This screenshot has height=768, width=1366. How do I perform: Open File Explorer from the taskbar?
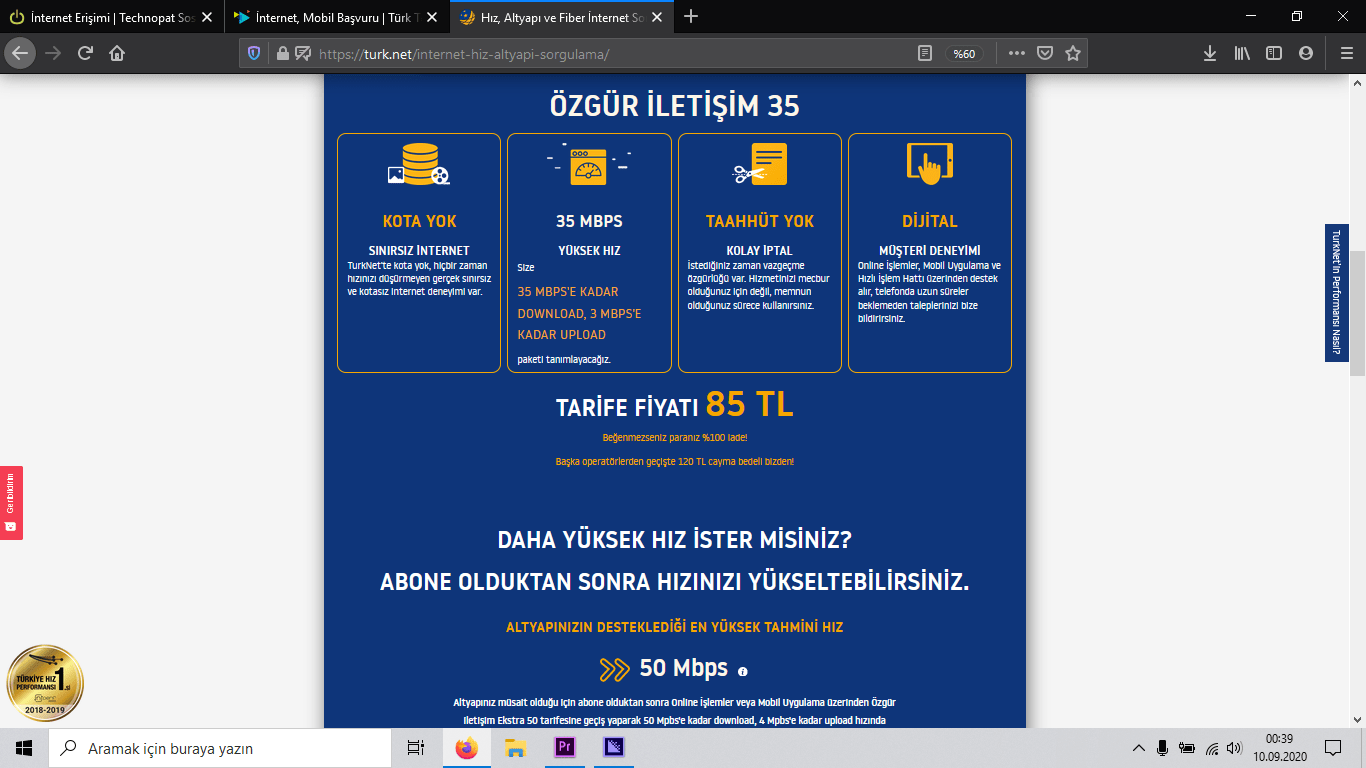pos(515,748)
